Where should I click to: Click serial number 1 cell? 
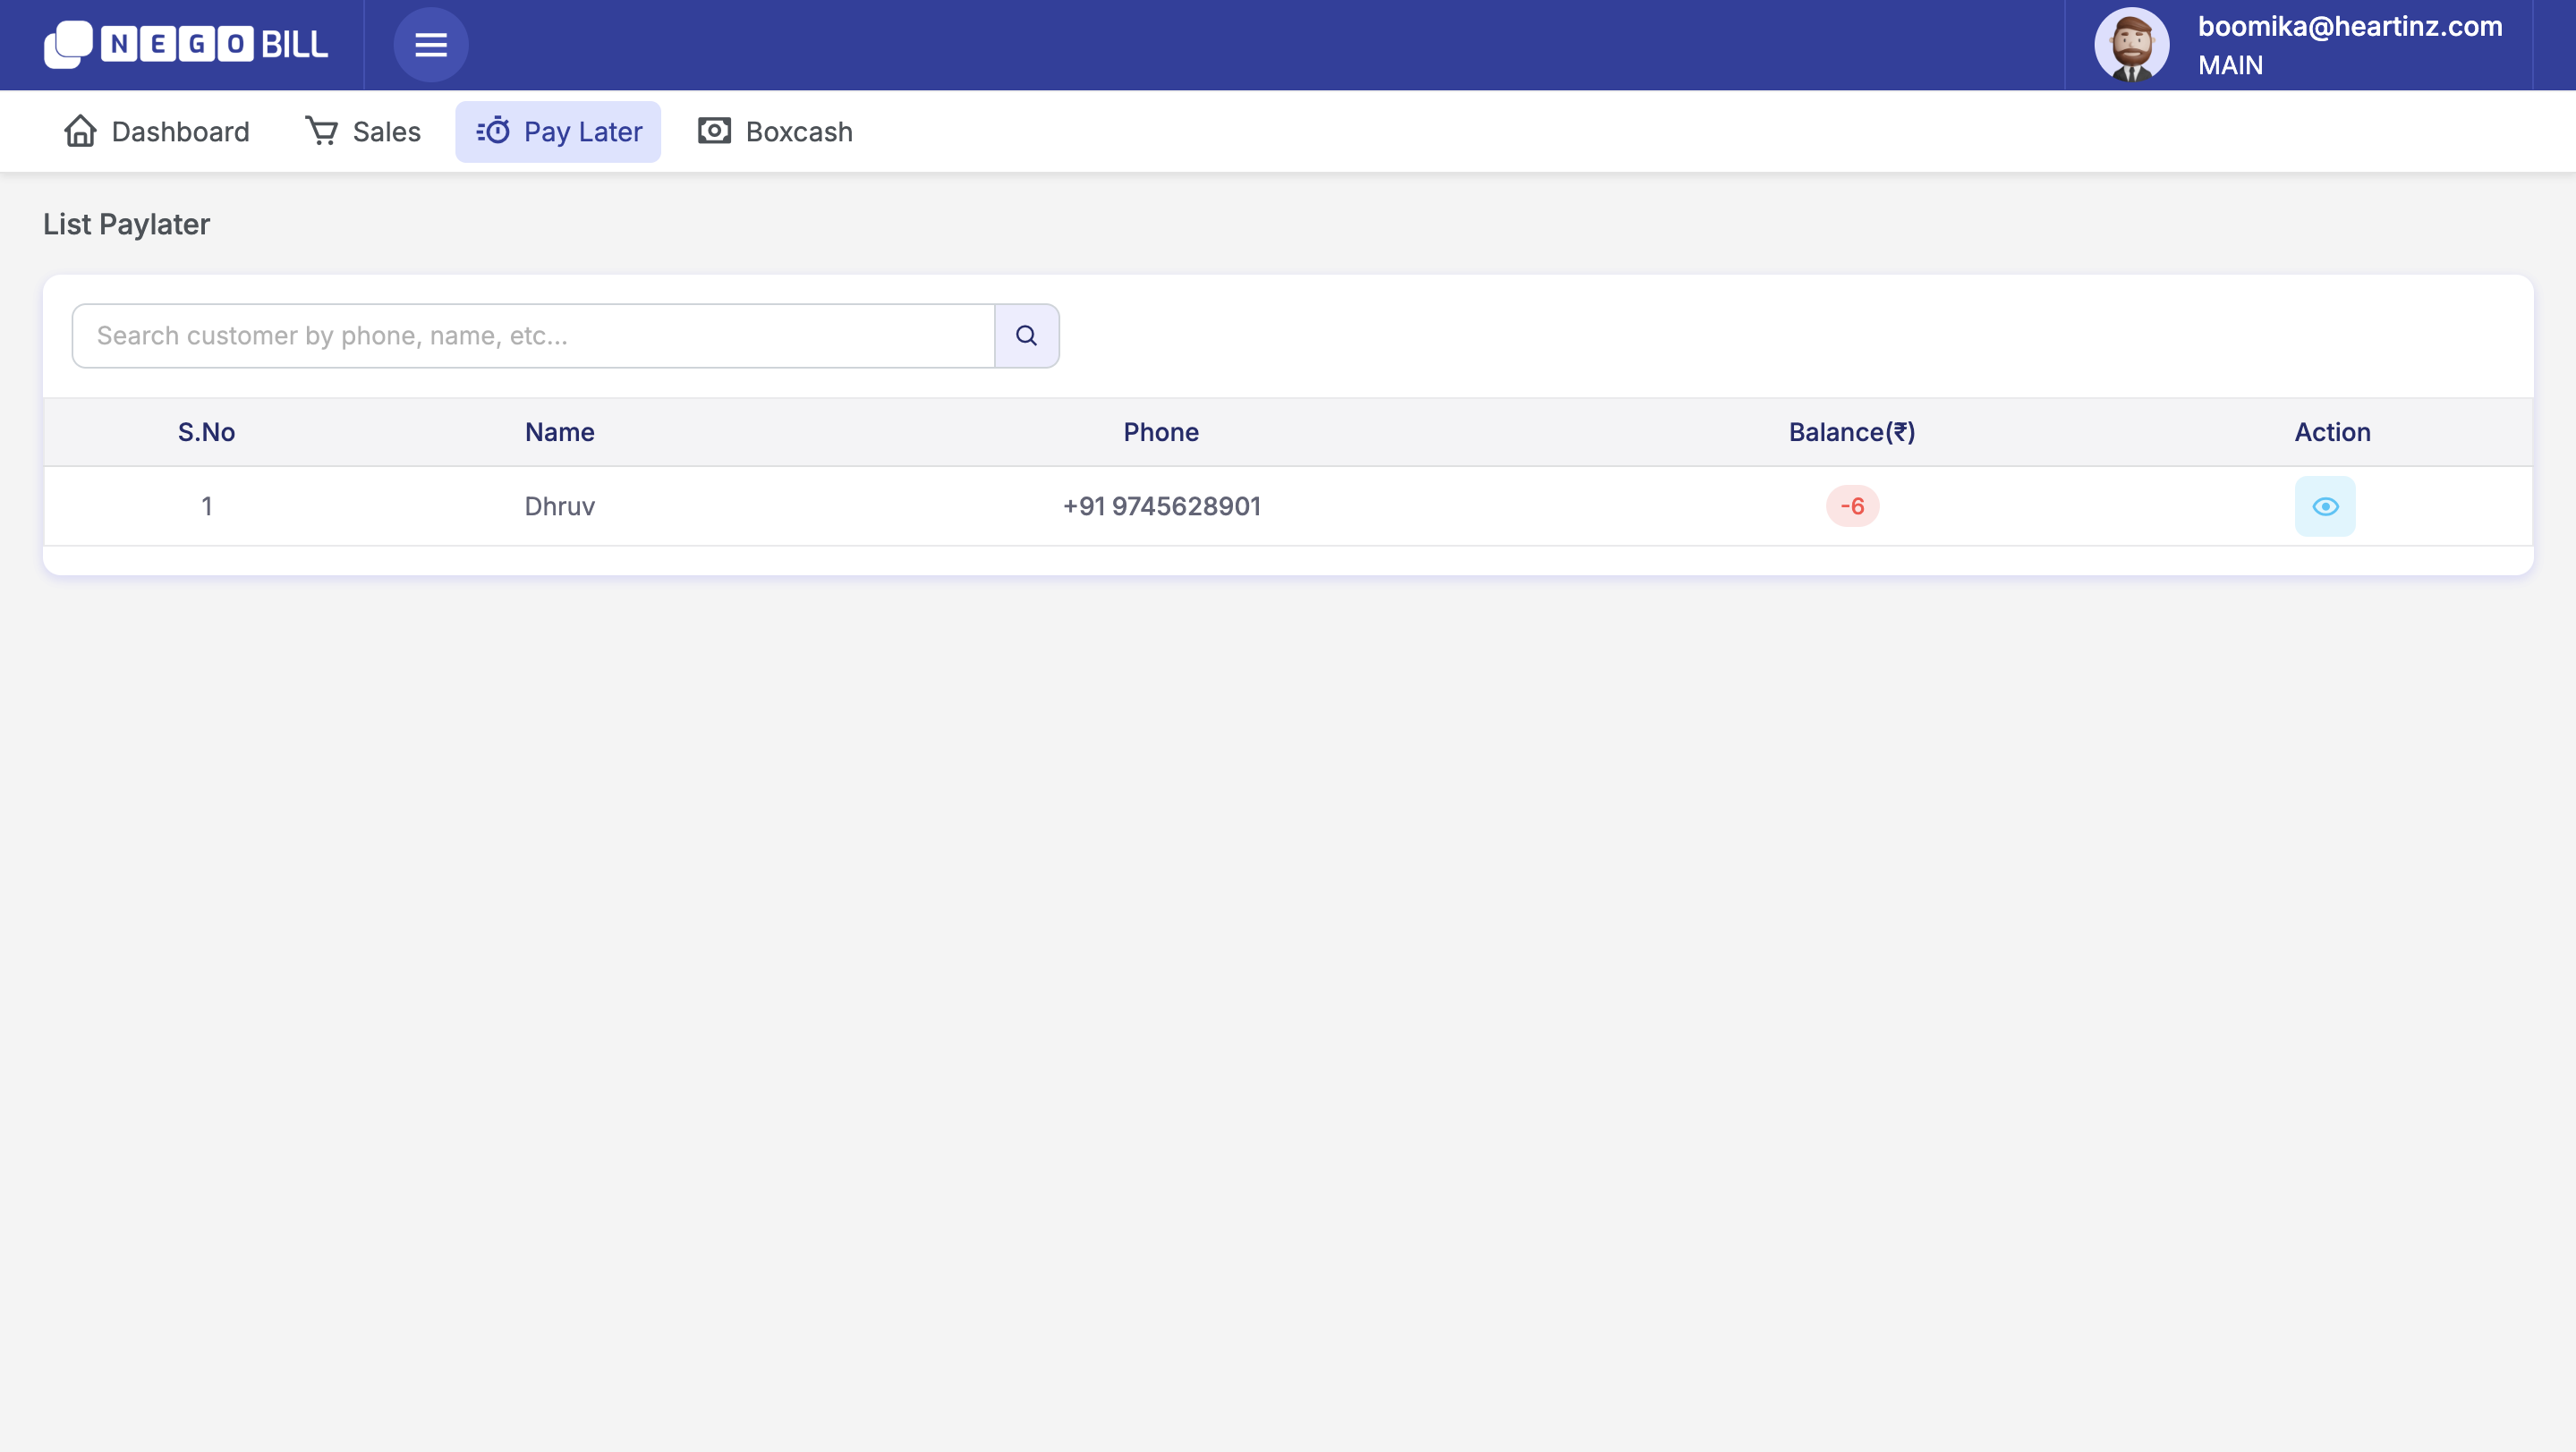coord(207,506)
